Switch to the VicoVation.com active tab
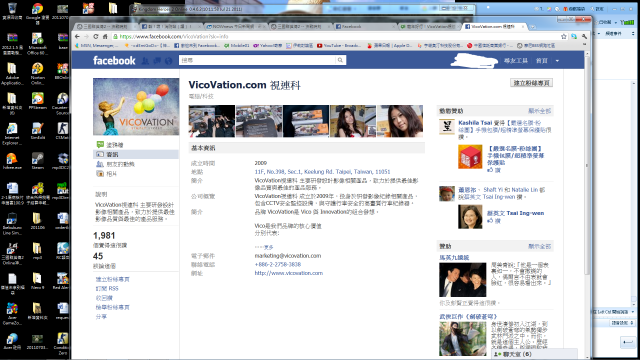 click(x=493, y=27)
